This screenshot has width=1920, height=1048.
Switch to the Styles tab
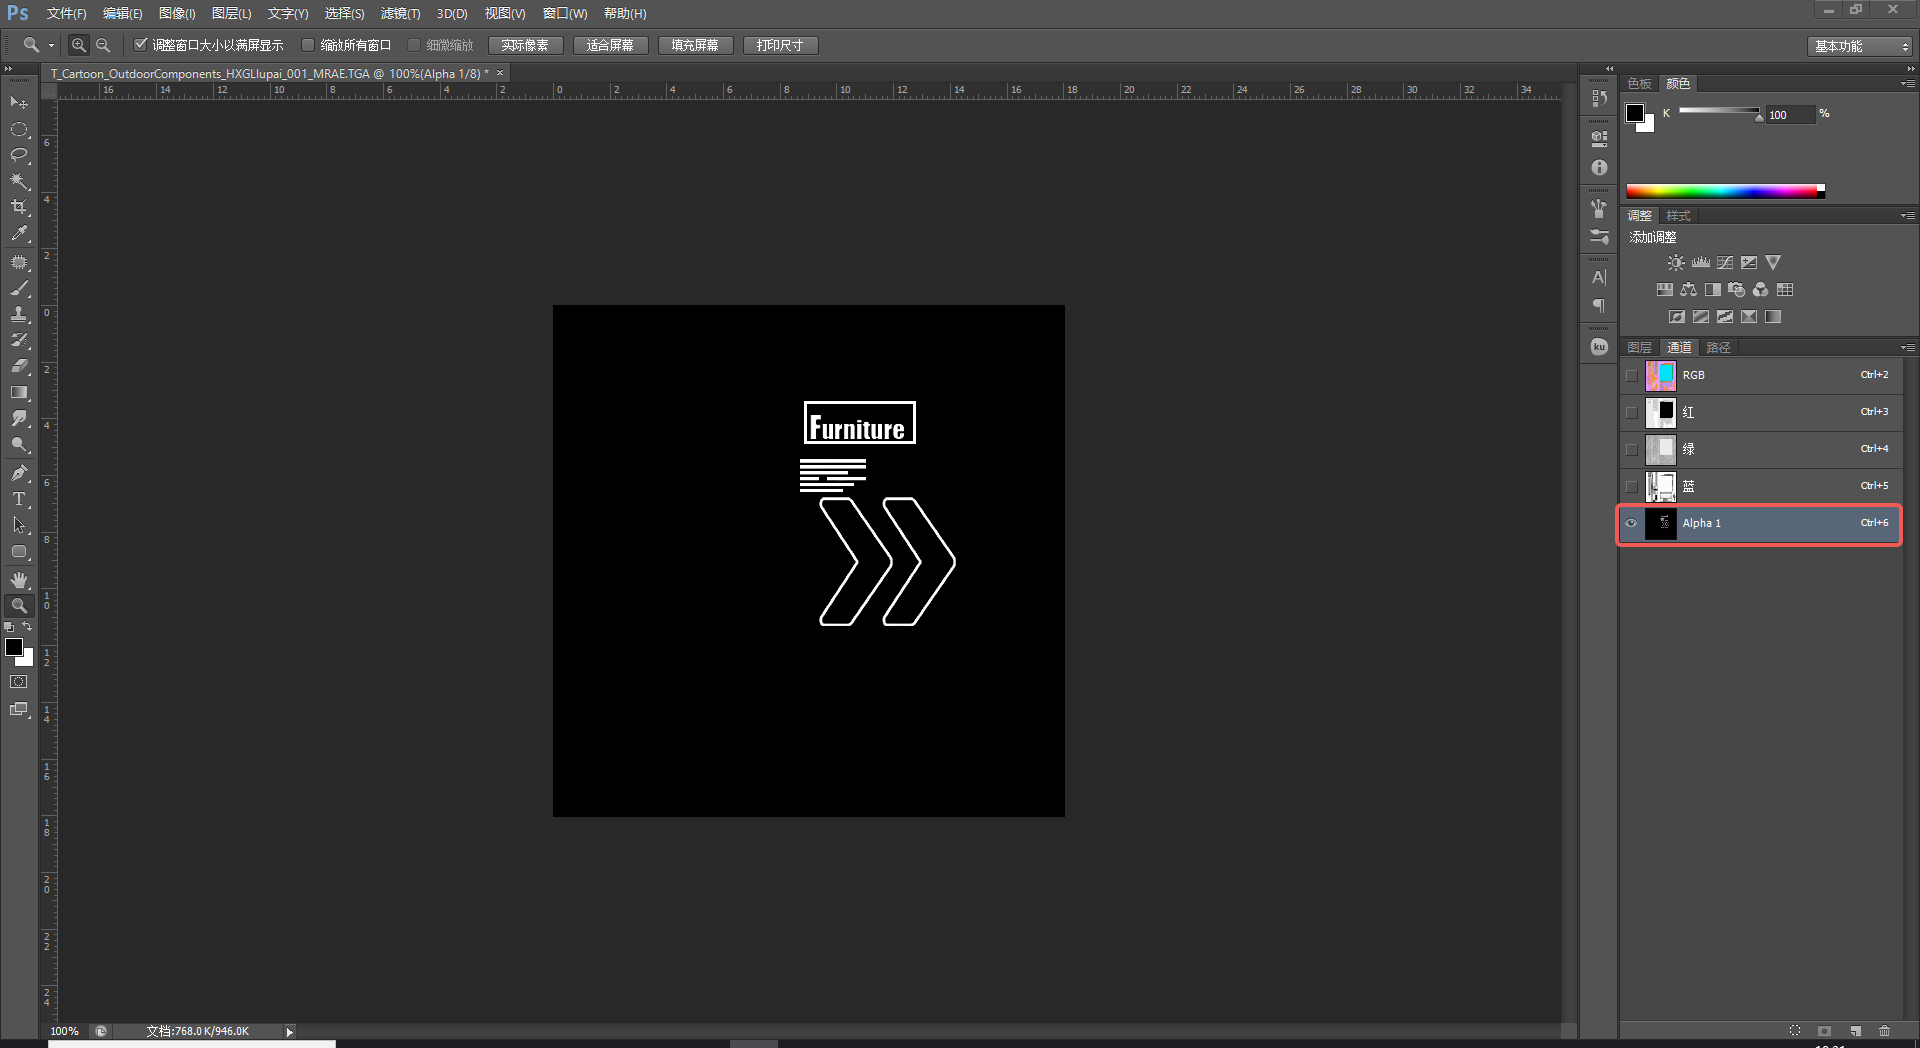point(1678,216)
